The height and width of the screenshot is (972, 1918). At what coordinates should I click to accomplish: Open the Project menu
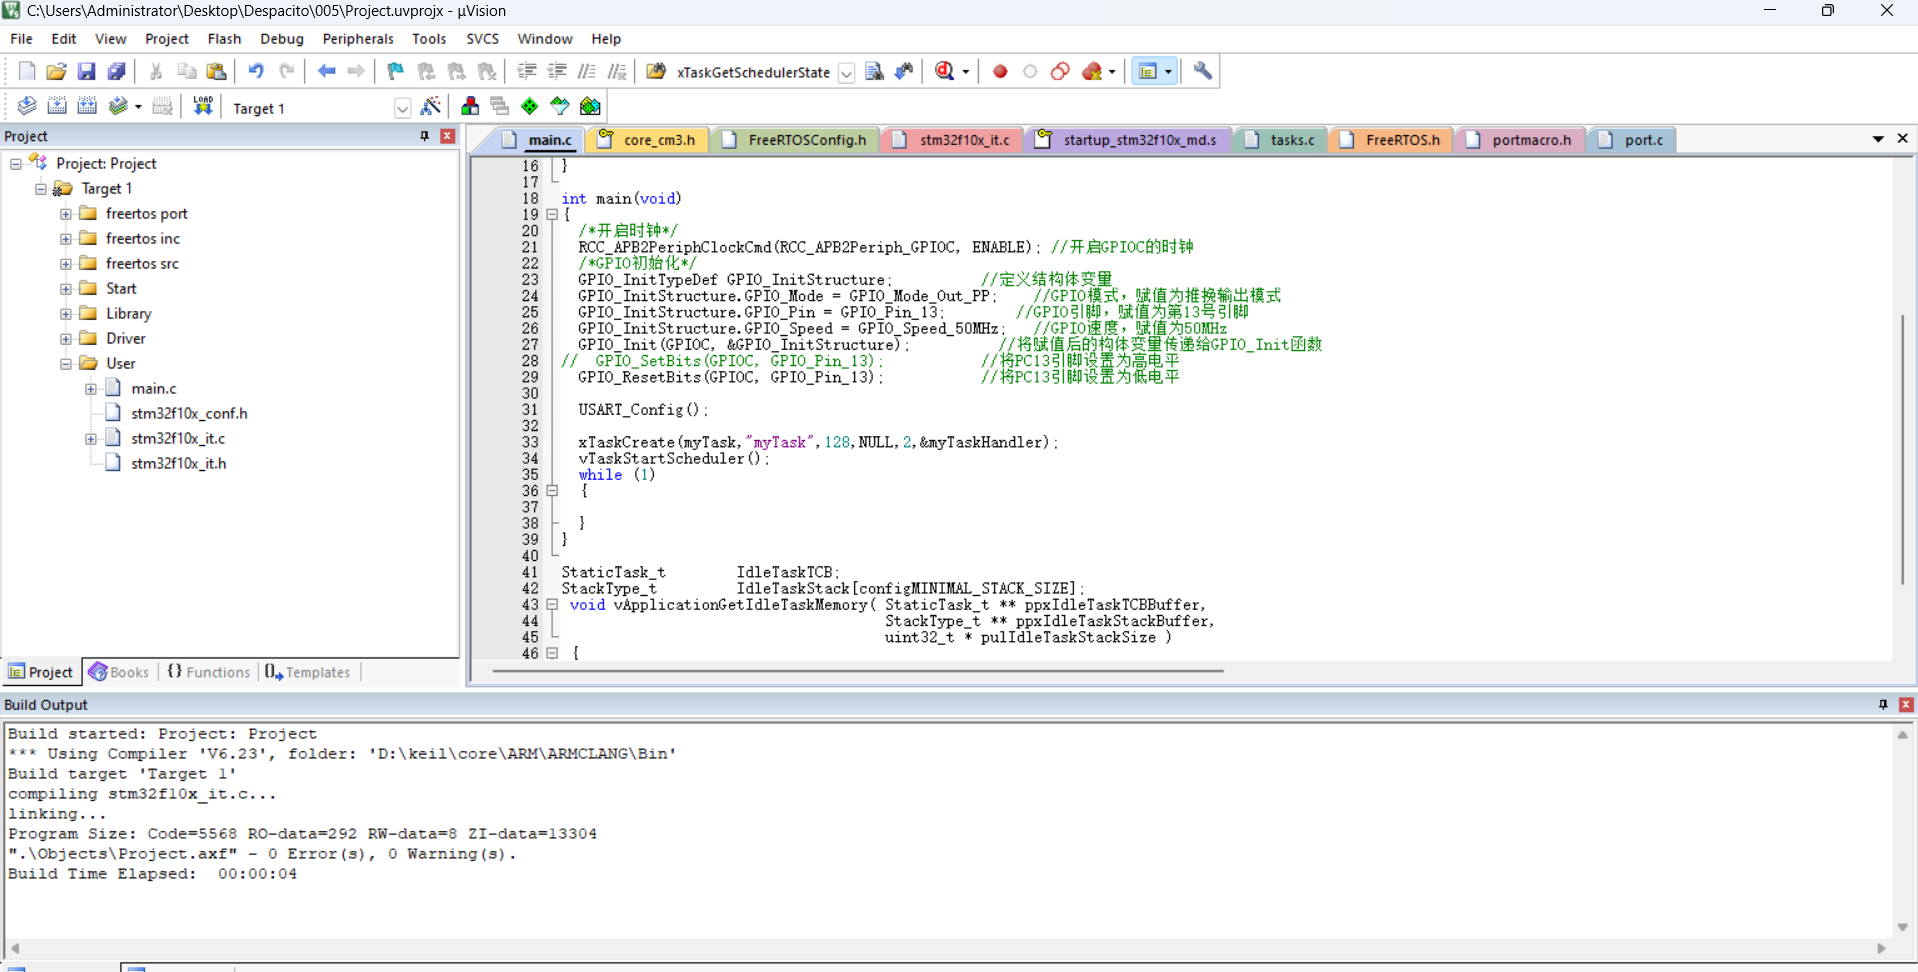click(166, 38)
